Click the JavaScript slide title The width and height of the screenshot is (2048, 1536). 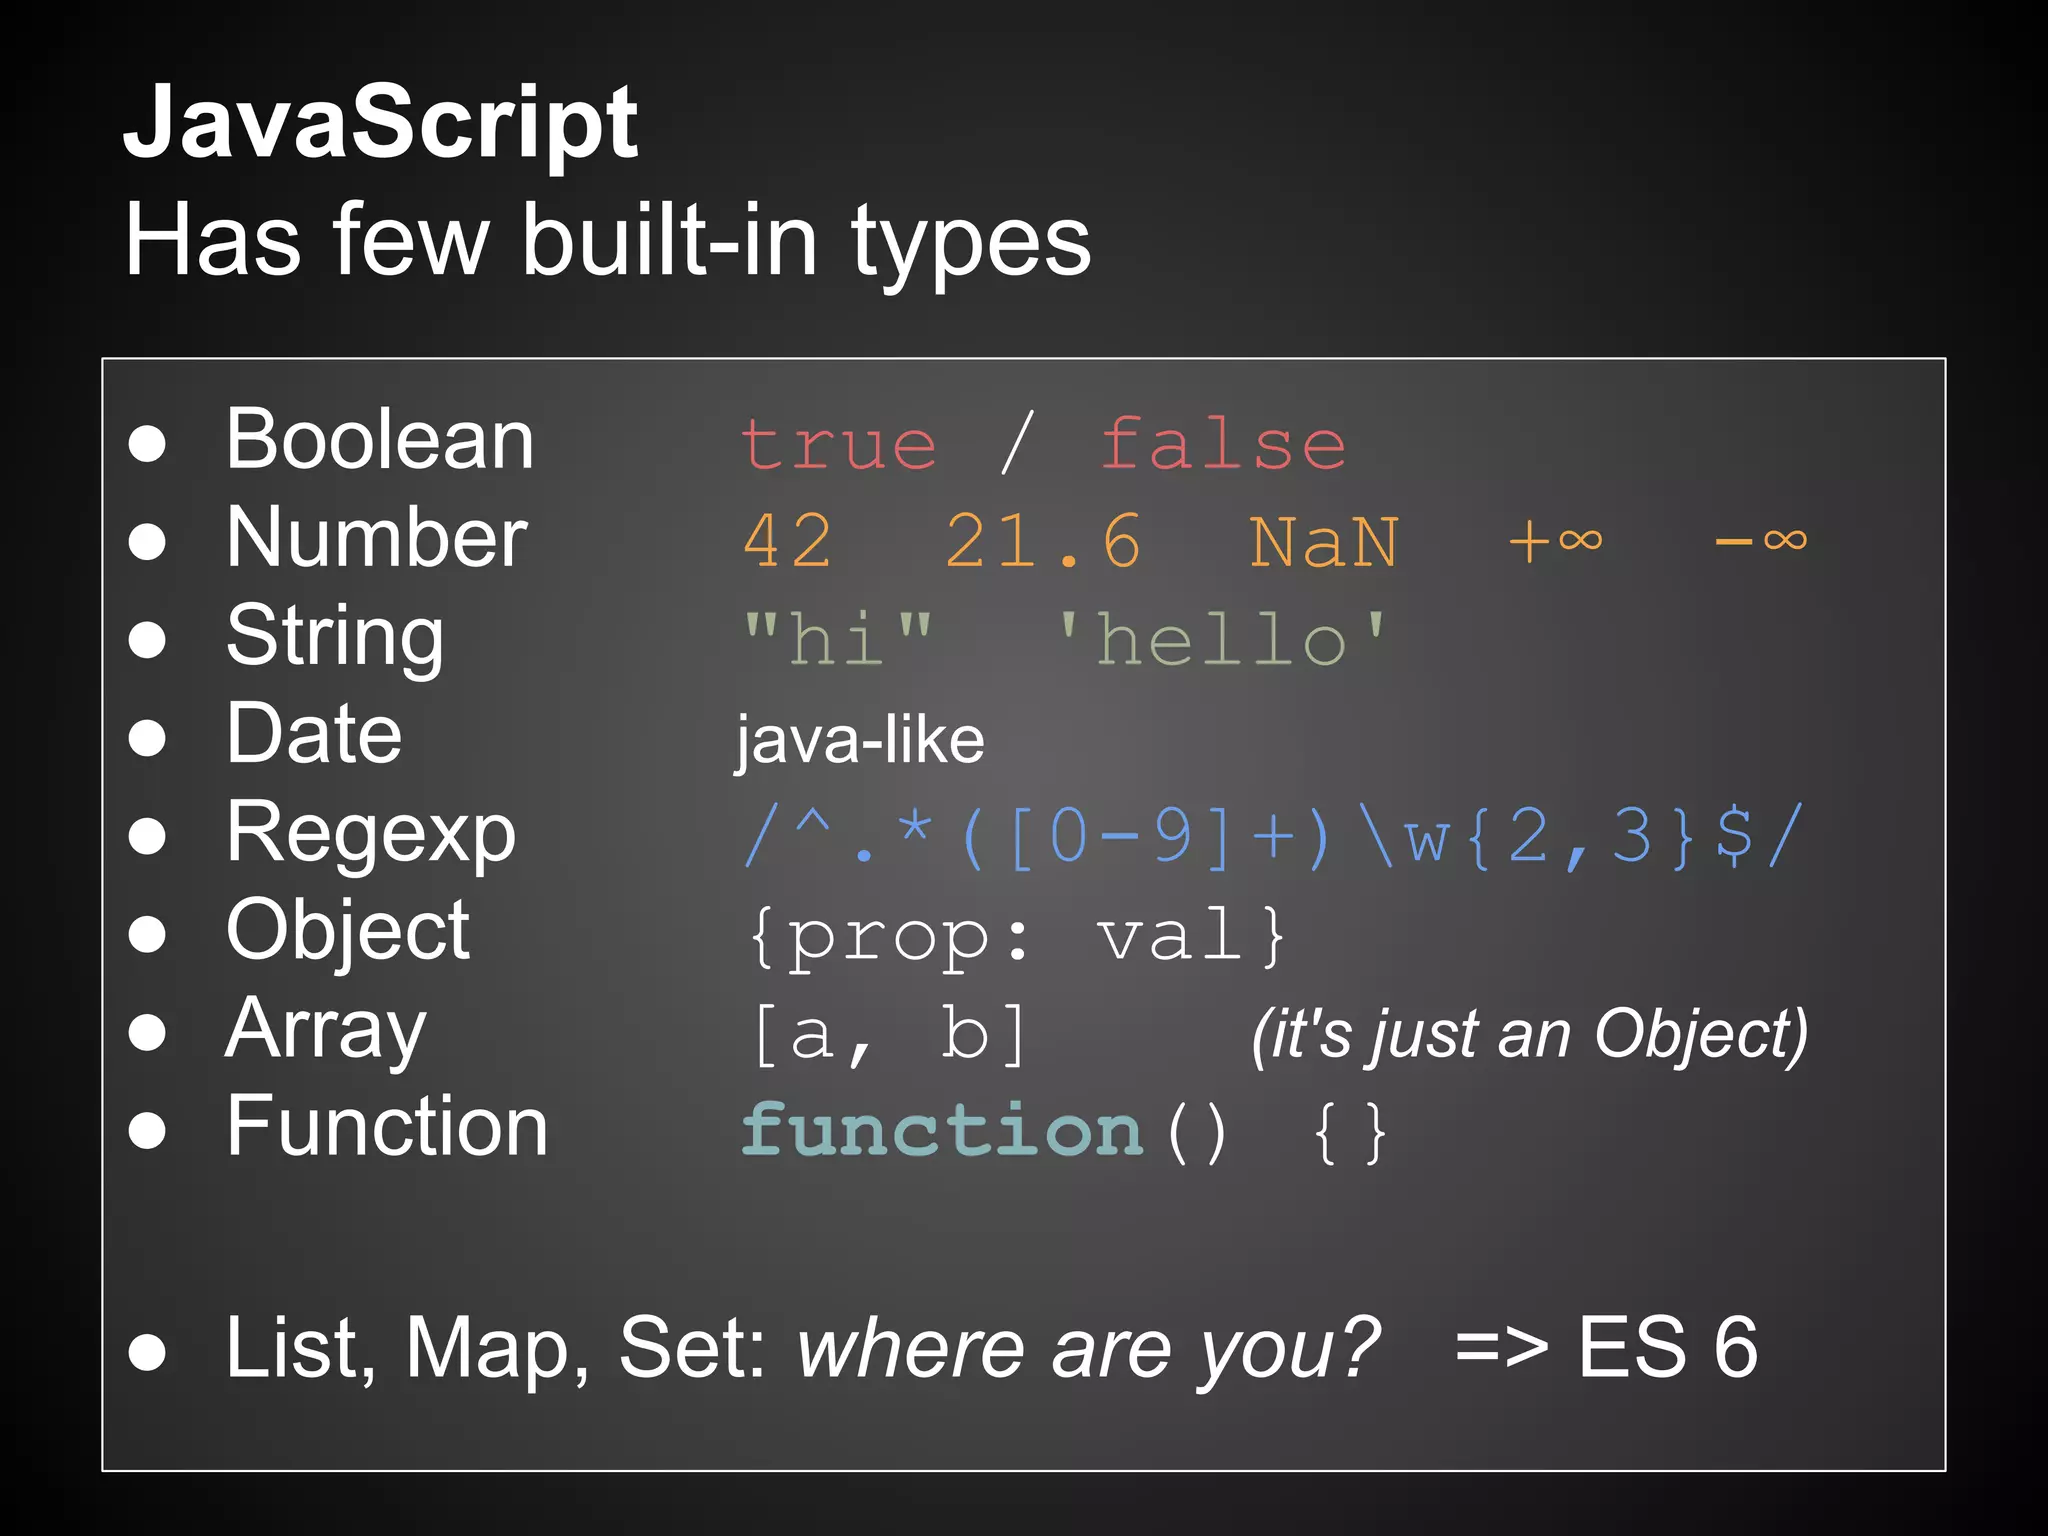380,125
